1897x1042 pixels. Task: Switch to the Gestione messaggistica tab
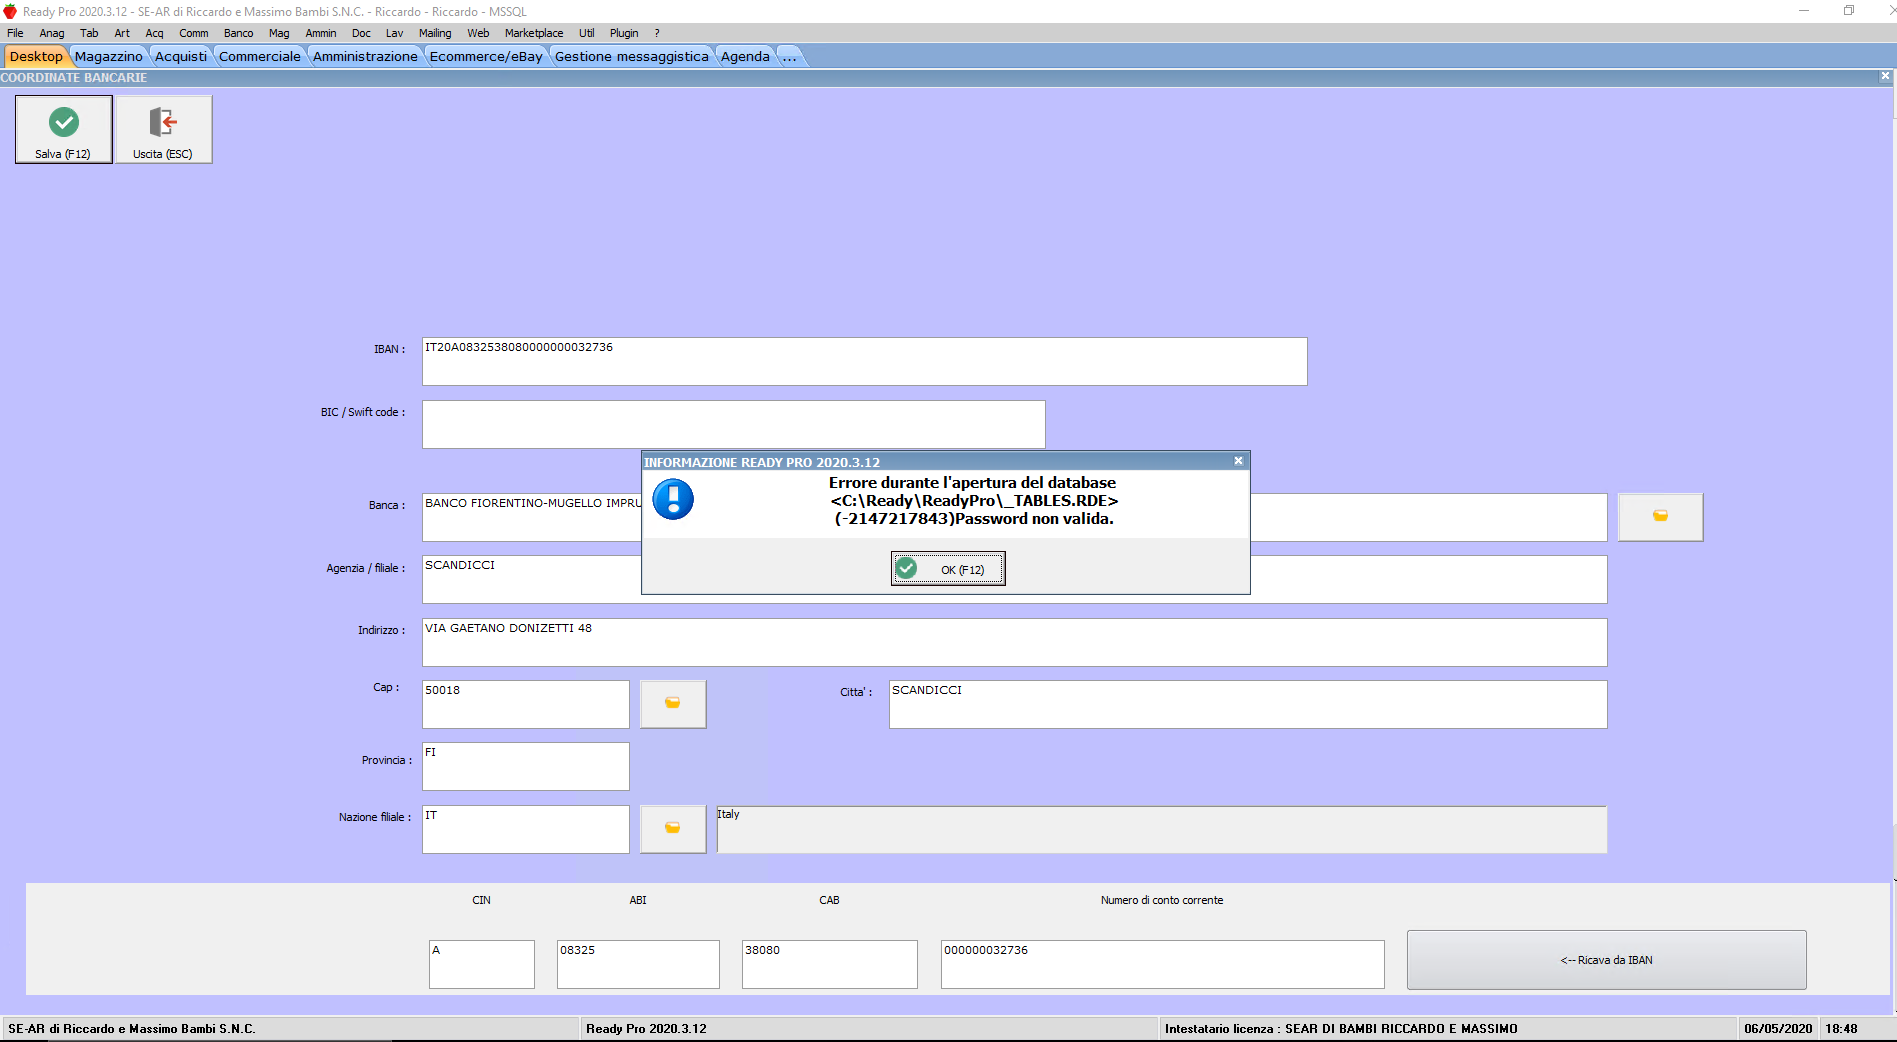(632, 56)
